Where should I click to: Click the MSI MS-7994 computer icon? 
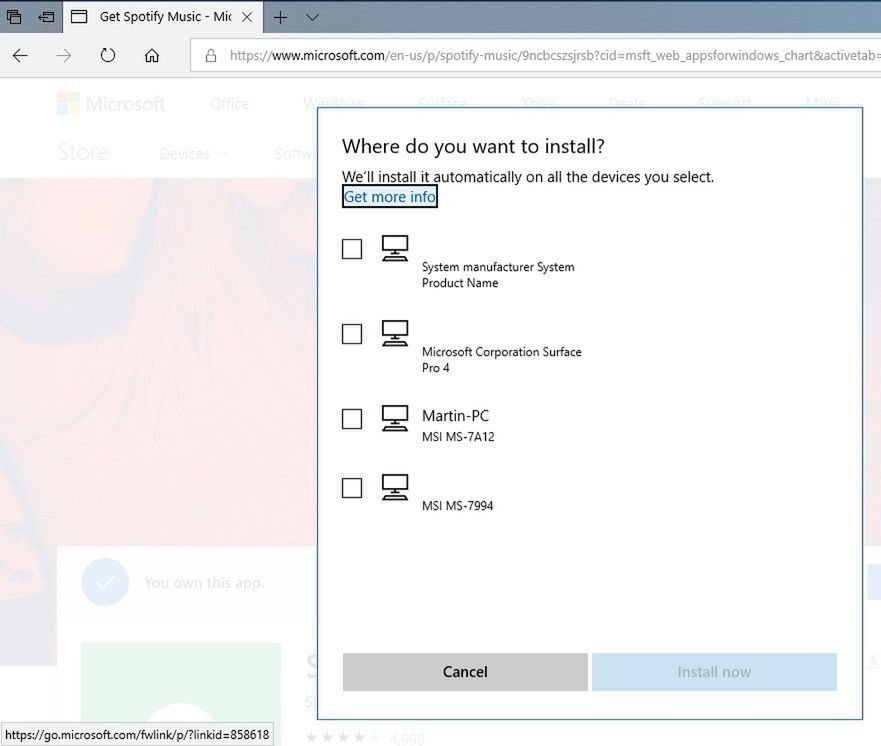(395, 487)
